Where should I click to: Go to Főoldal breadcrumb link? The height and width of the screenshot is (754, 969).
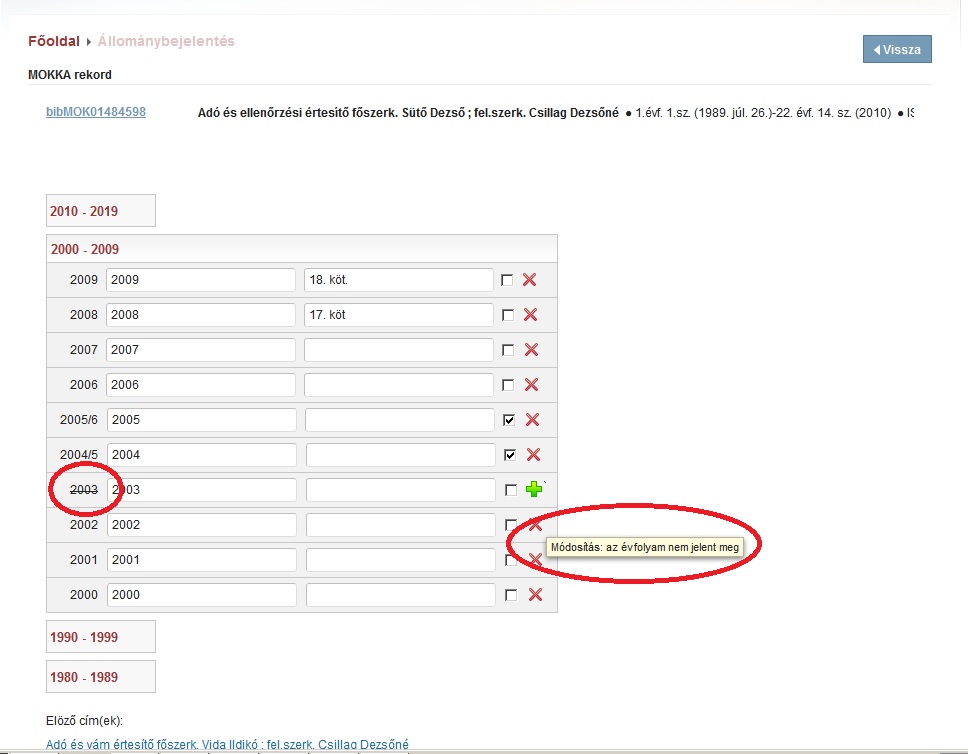(x=54, y=41)
